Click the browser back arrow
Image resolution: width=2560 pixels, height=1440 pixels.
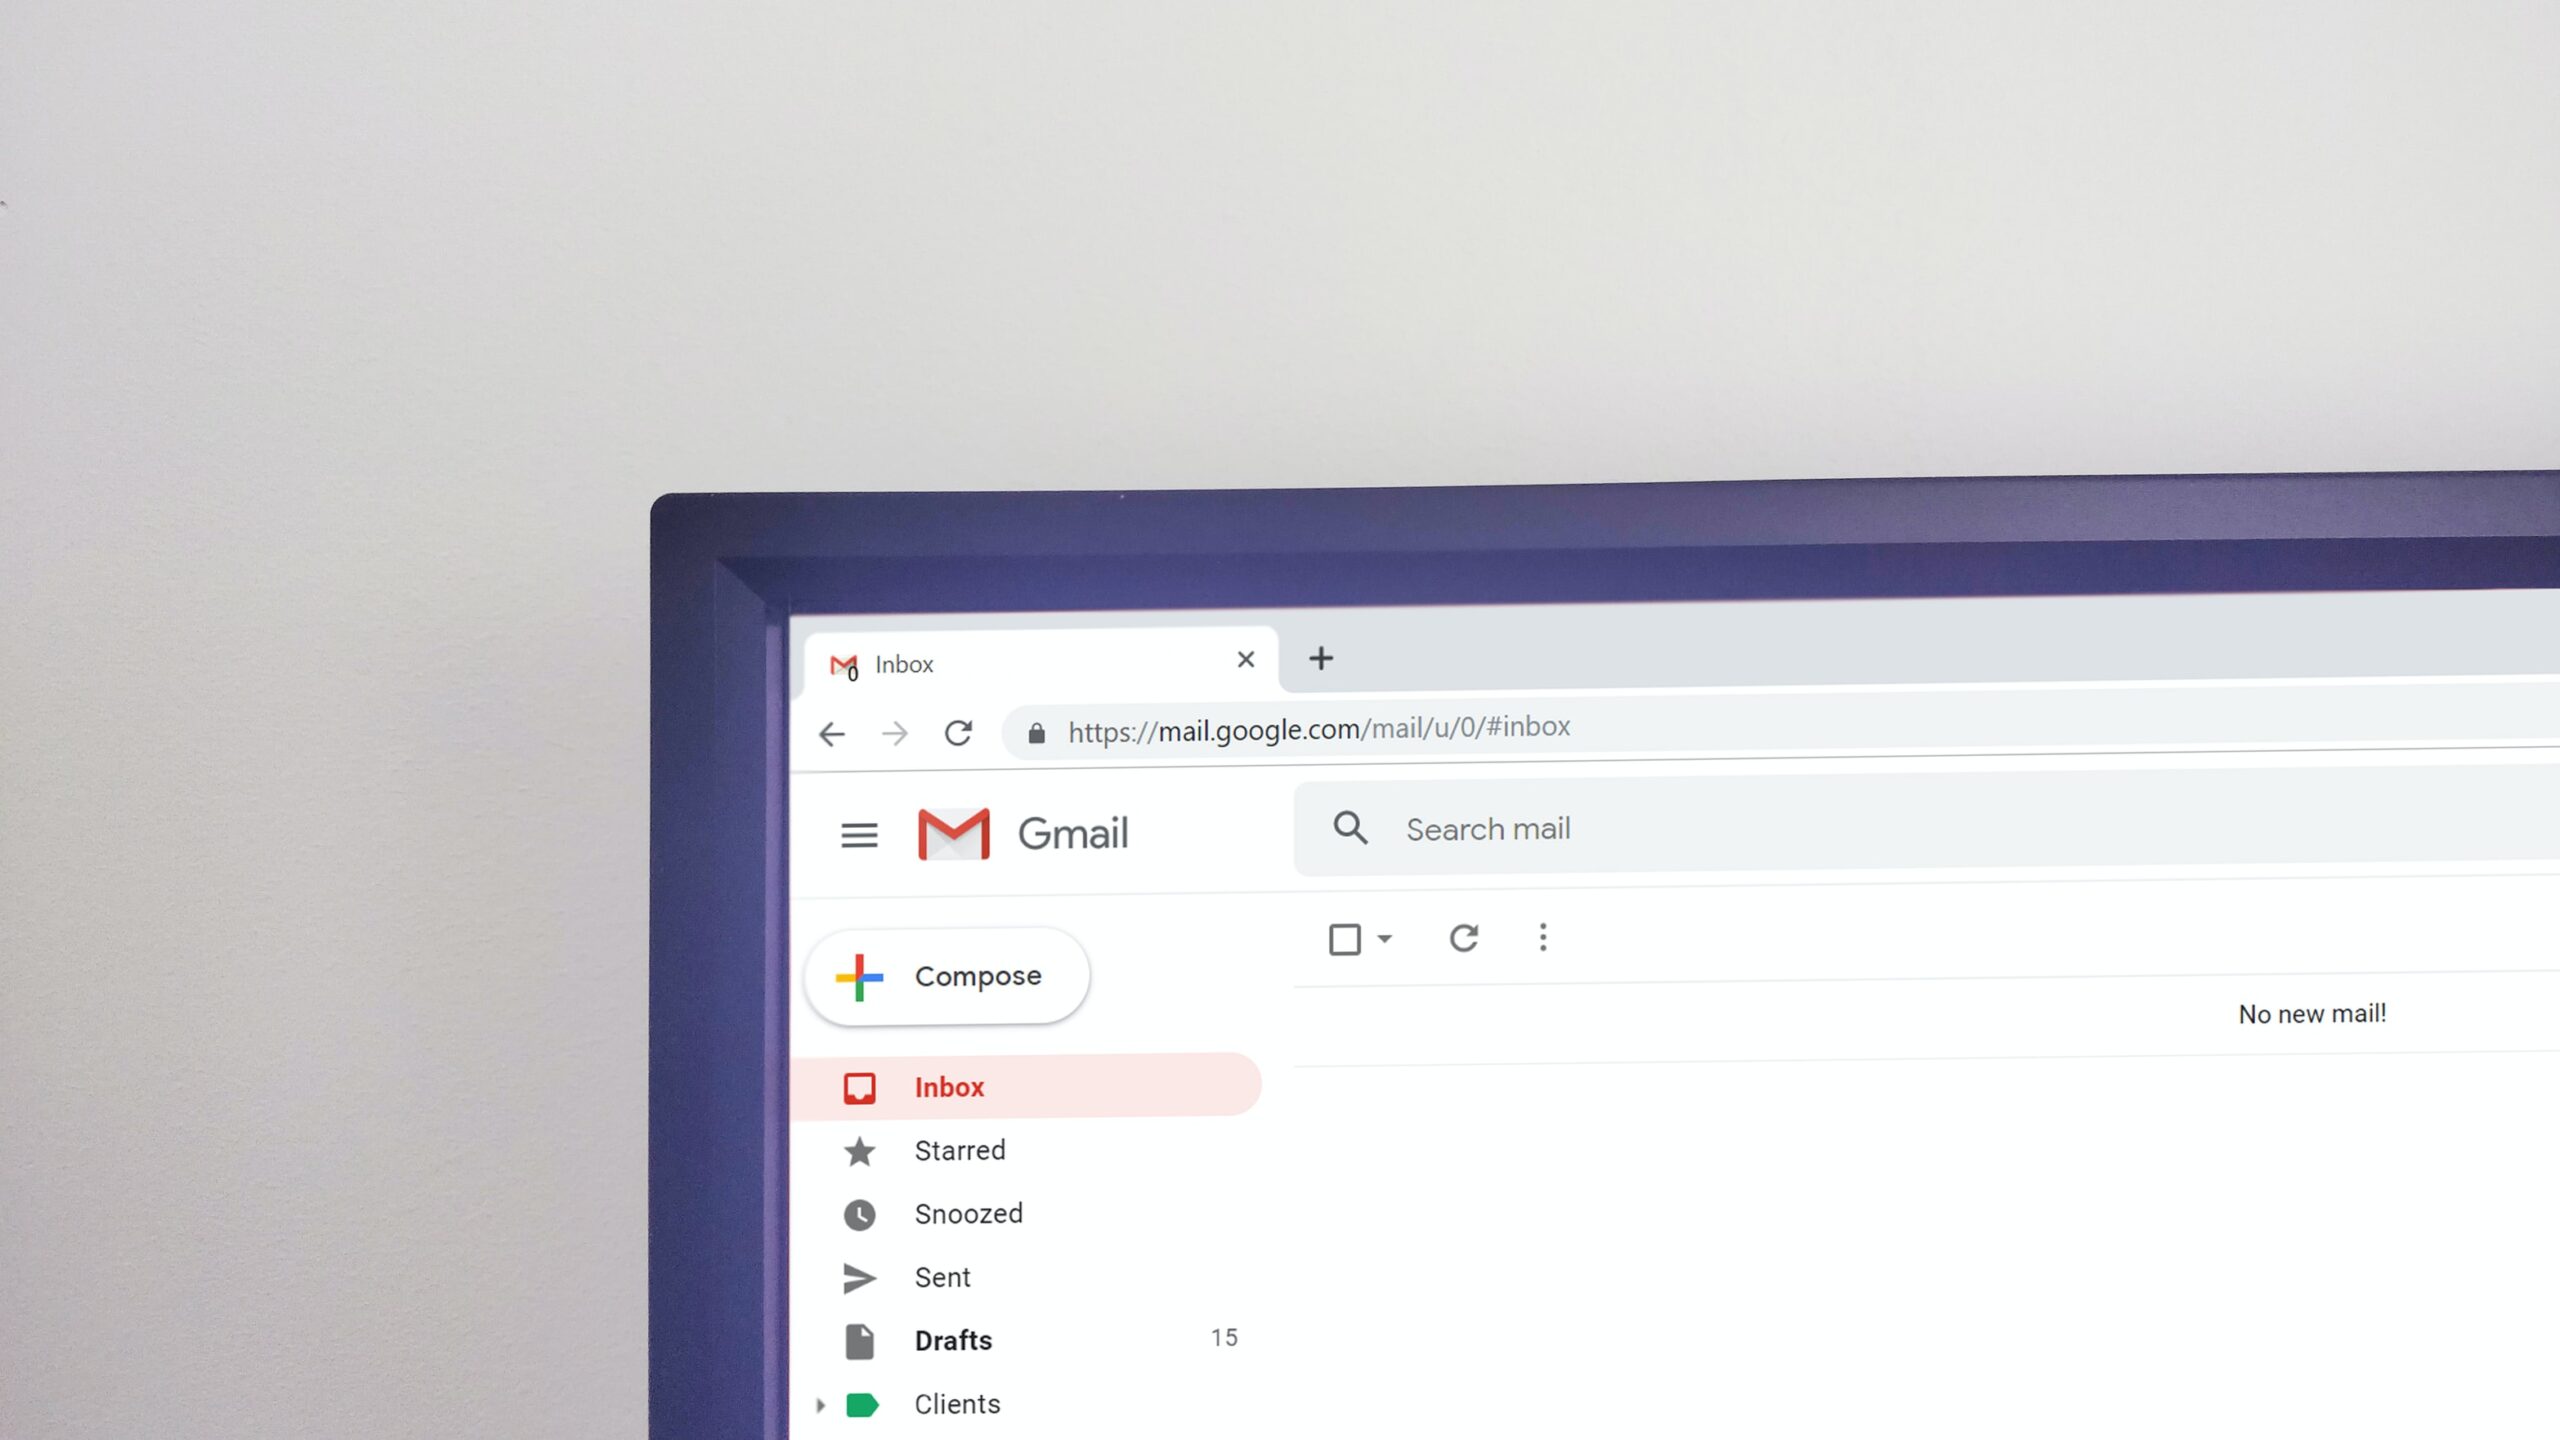(x=832, y=731)
